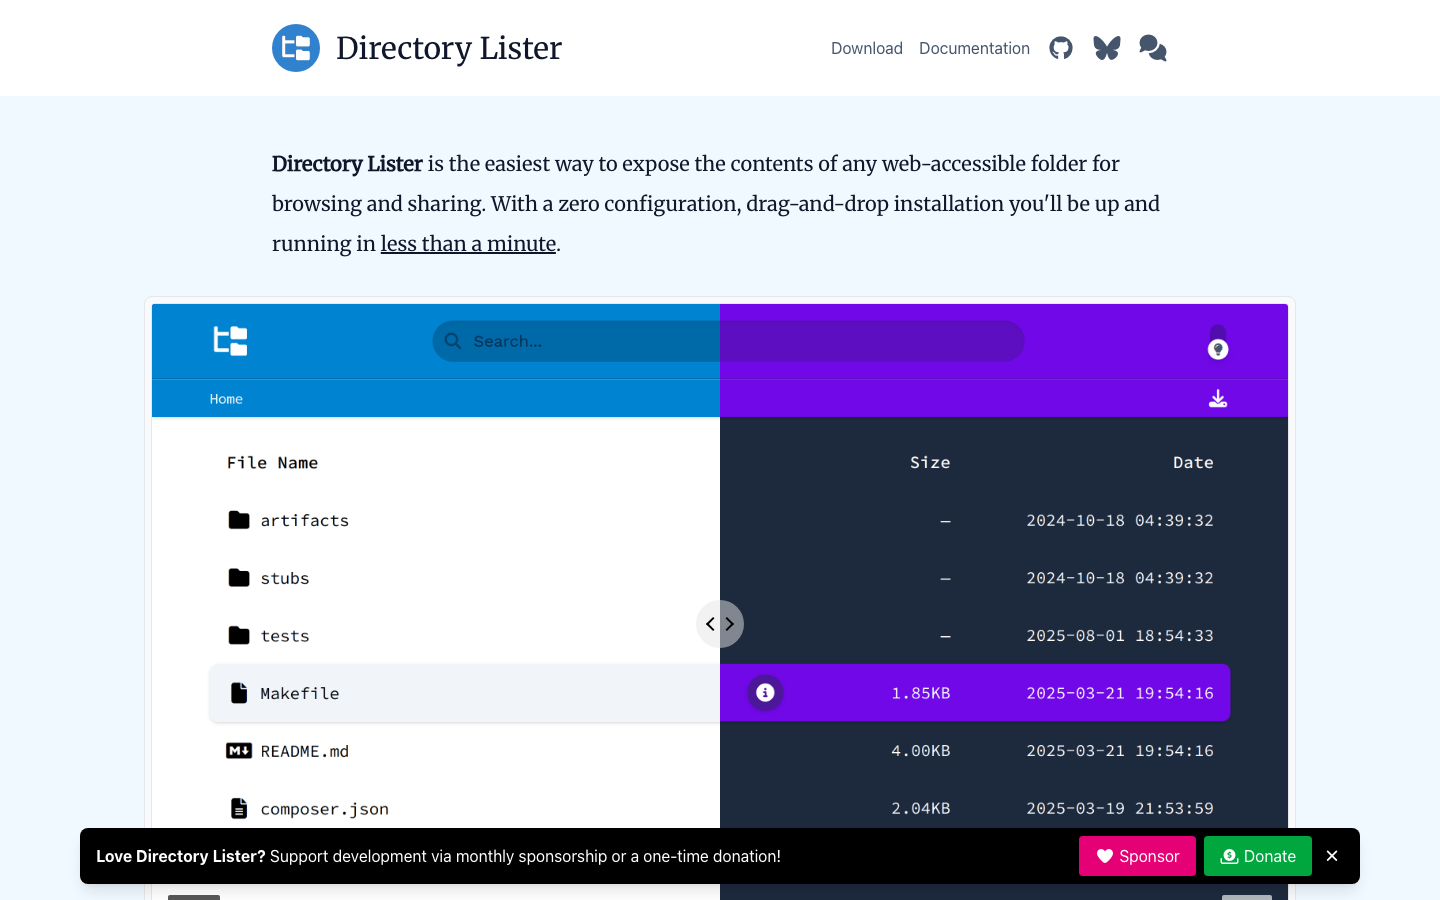Viewport: 1440px width, 900px height.
Task: Open the Bluesky butterfly icon
Action: tap(1106, 48)
